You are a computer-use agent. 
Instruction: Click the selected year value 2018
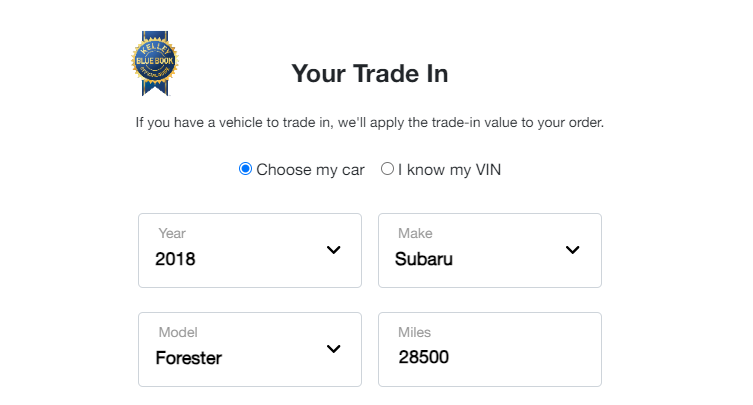[175, 259]
